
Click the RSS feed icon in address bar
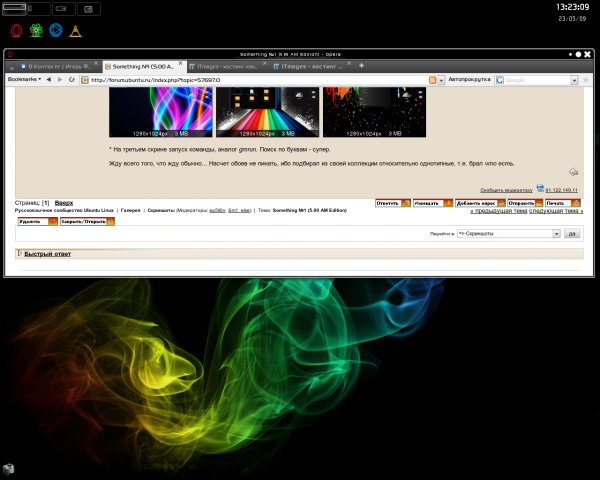[x=432, y=79]
